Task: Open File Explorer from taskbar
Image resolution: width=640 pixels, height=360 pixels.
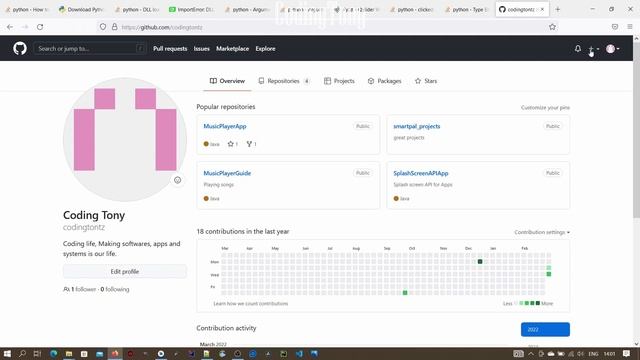Action: coord(69,353)
